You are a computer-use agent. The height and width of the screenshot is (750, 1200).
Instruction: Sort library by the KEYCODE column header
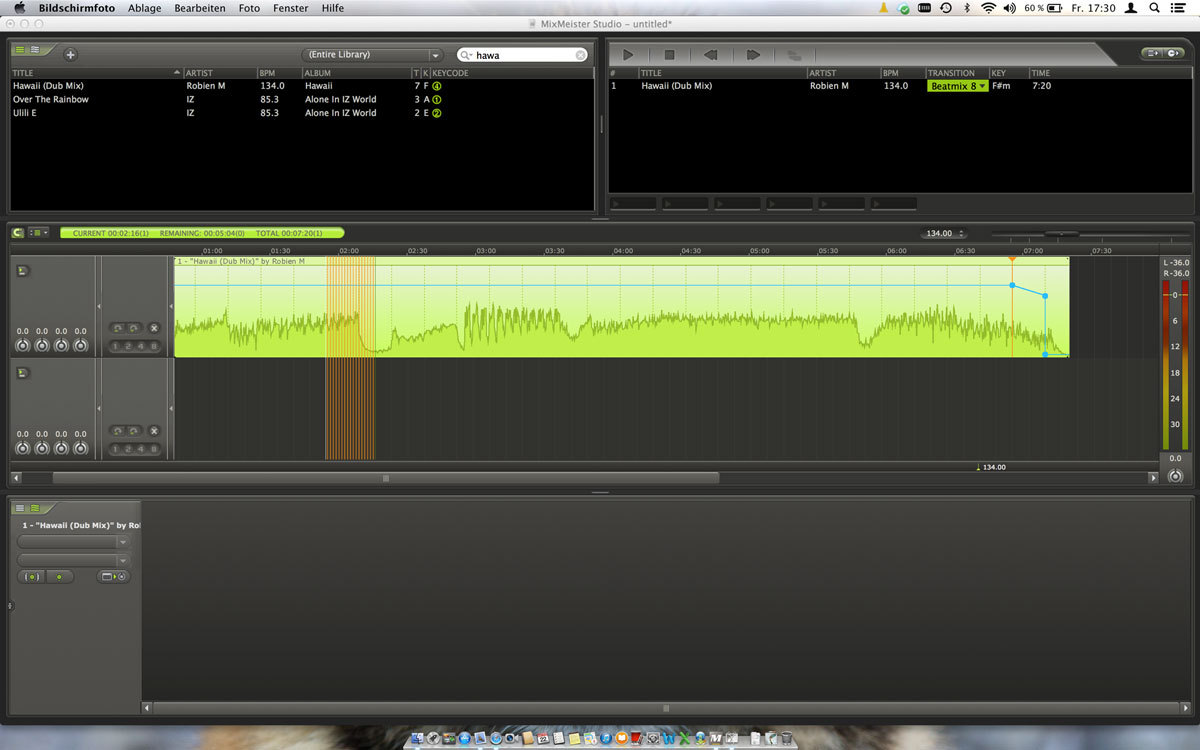(x=511, y=73)
